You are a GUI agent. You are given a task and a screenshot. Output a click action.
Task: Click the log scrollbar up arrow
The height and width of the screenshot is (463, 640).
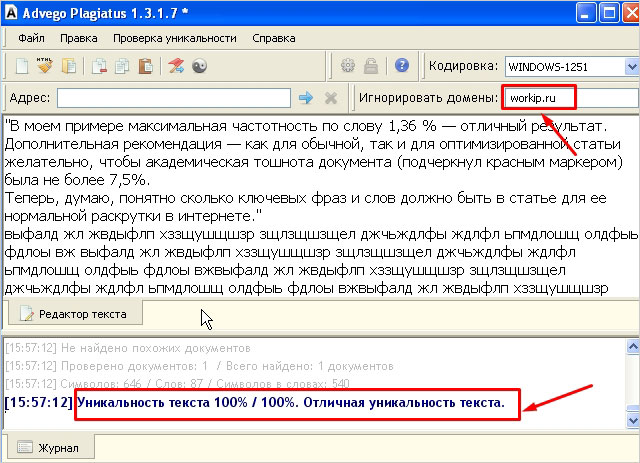click(633, 347)
